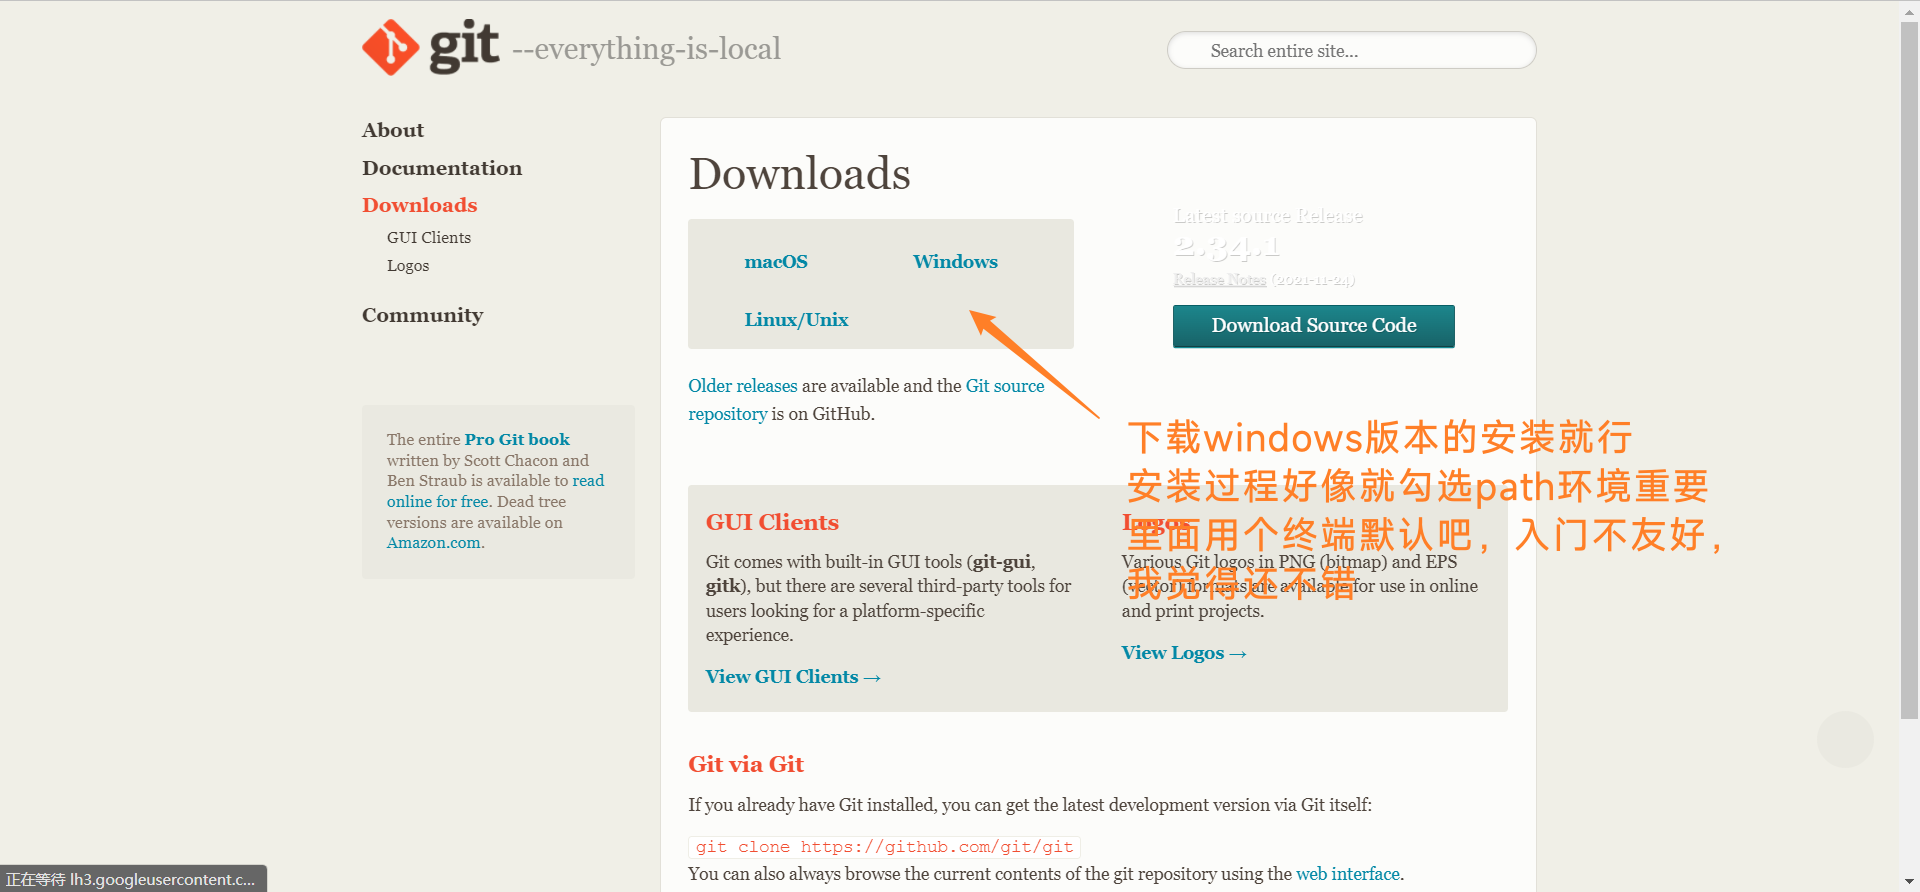Follow View Logos arrow link

click(x=1184, y=653)
